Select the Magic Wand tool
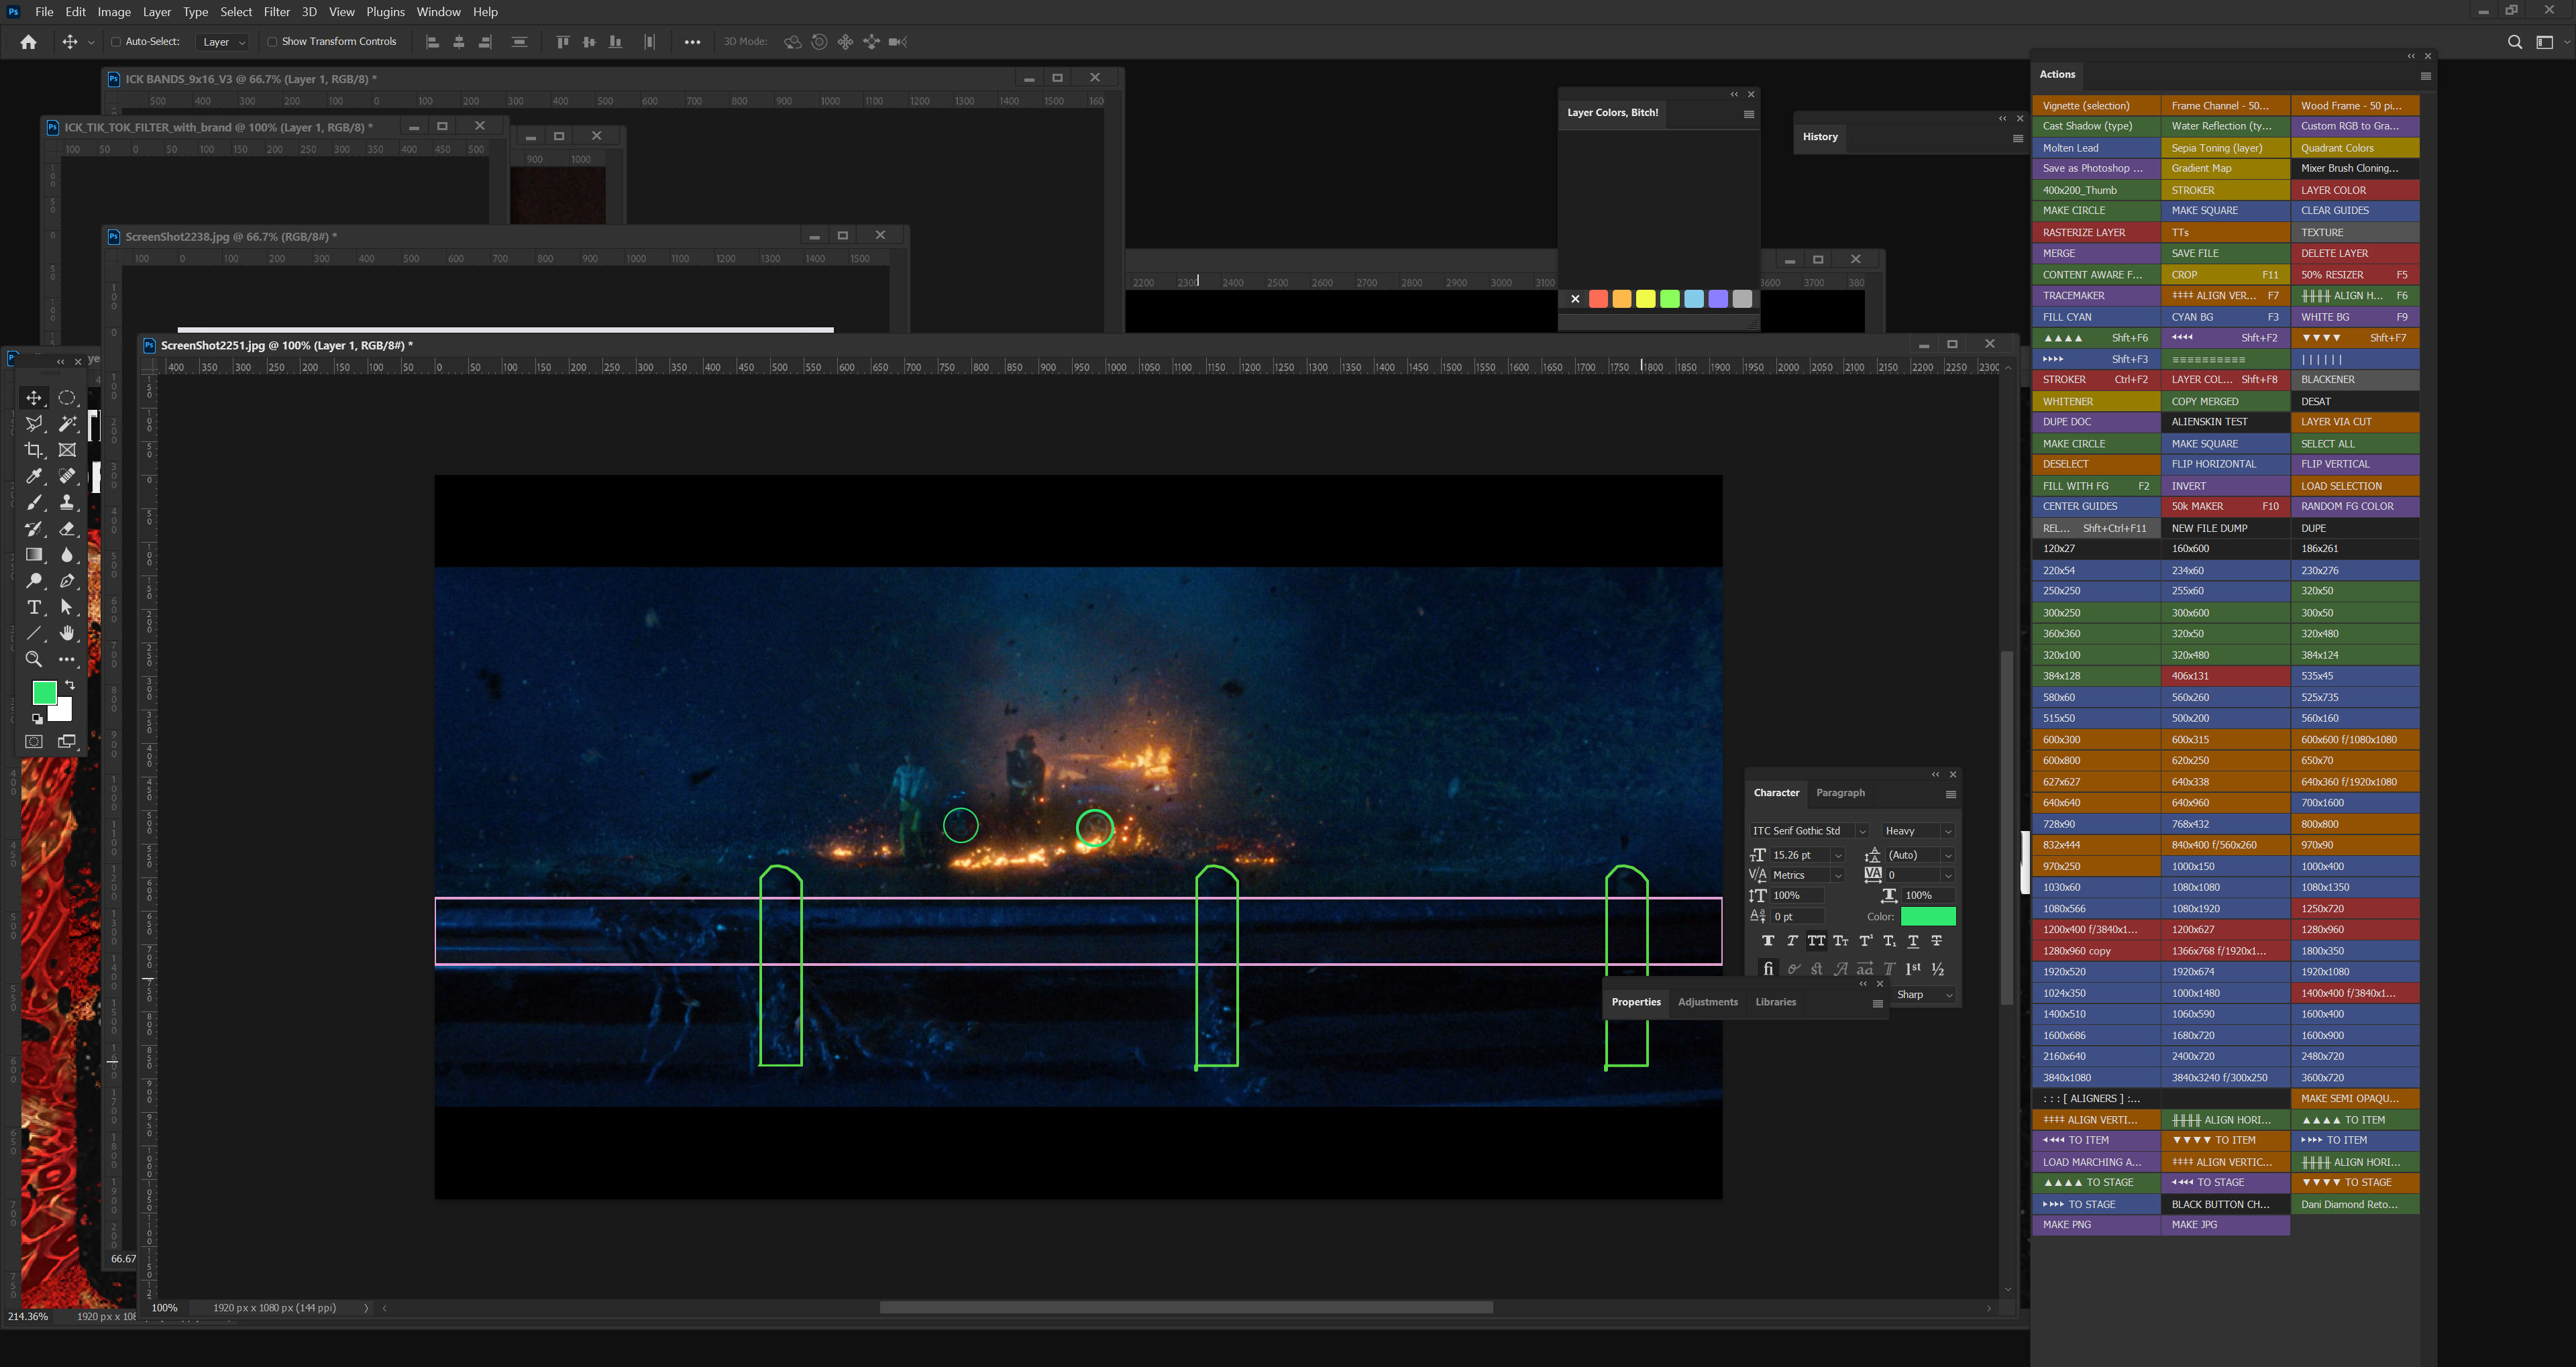 pos(67,424)
